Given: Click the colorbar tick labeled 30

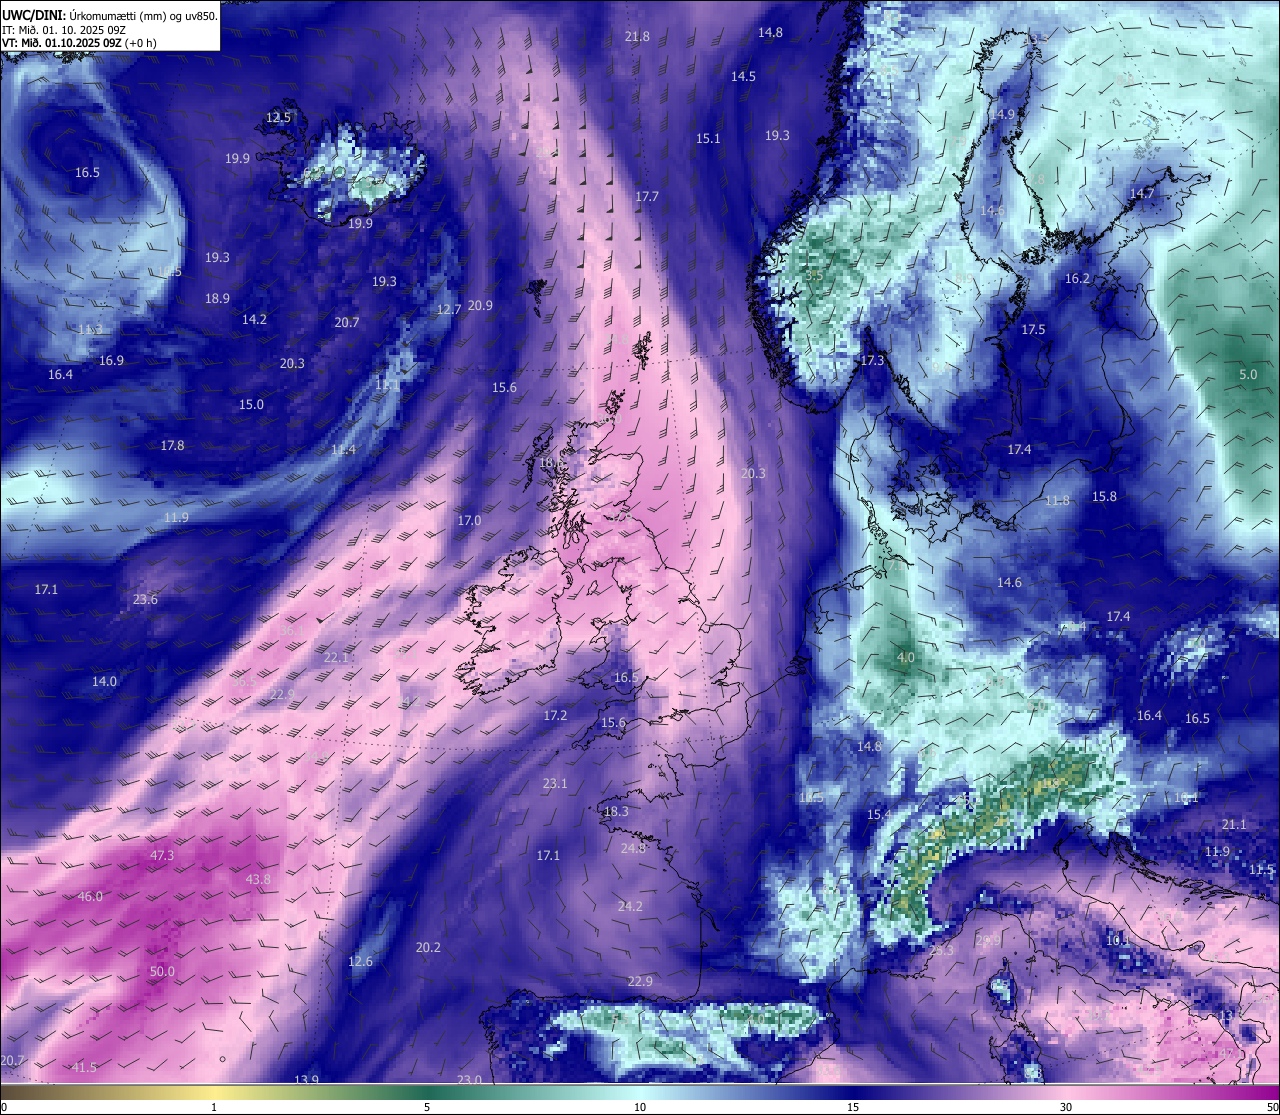Looking at the screenshot, I should 1066,1107.
